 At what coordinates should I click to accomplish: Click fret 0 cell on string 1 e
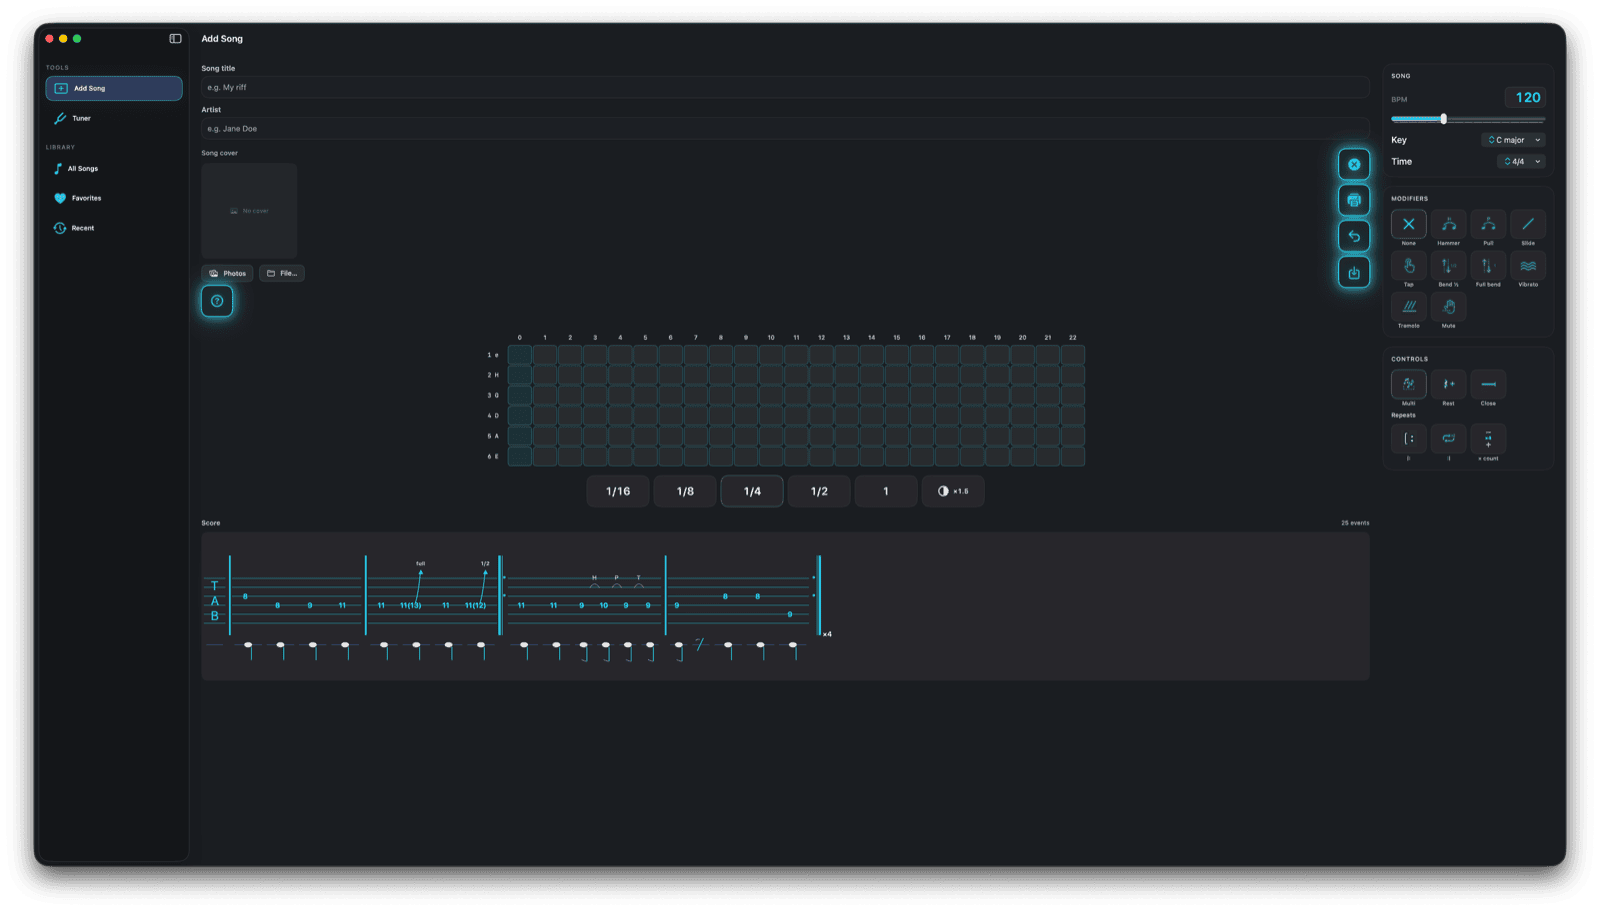pyautogui.click(x=520, y=355)
